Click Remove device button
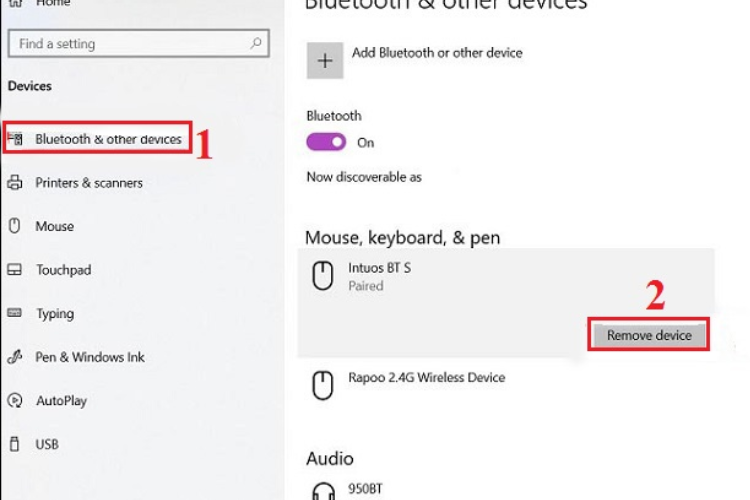 (649, 335)
